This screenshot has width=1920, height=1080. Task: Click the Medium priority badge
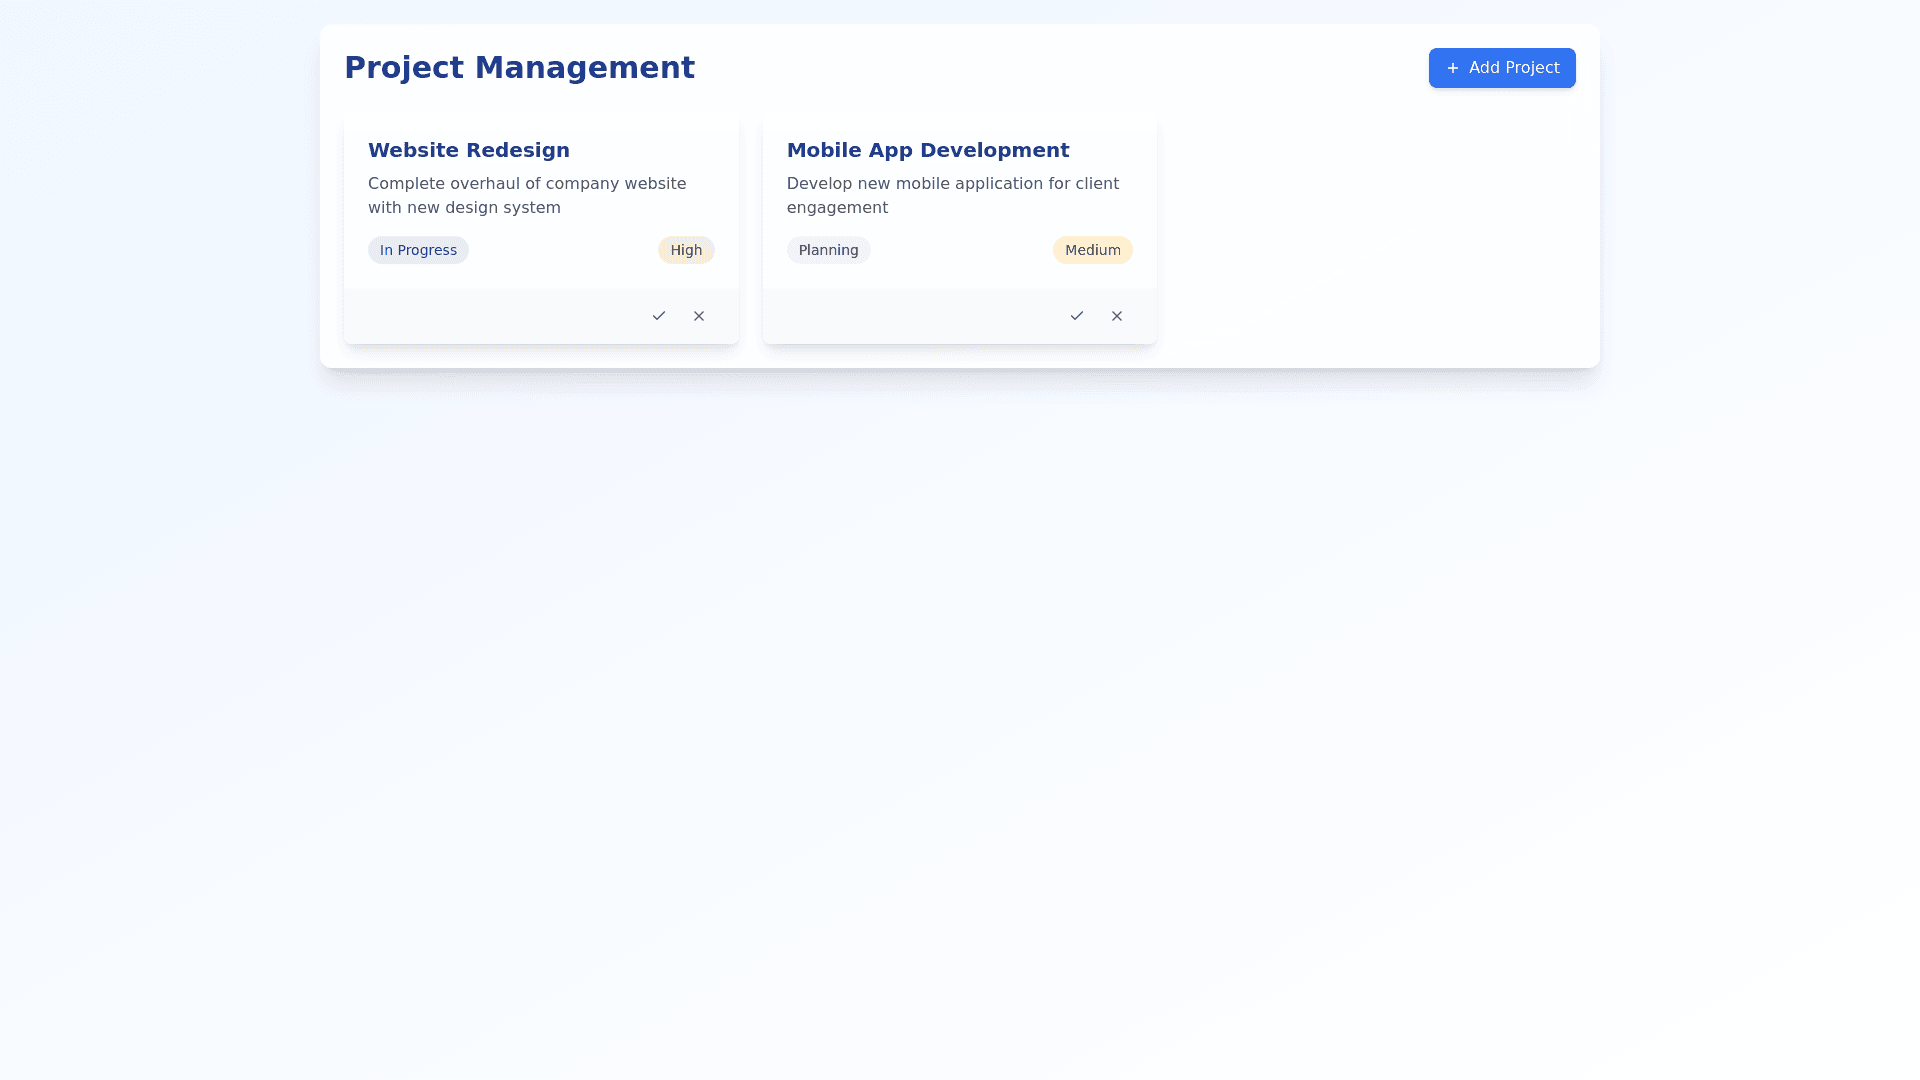point(1092,250)
